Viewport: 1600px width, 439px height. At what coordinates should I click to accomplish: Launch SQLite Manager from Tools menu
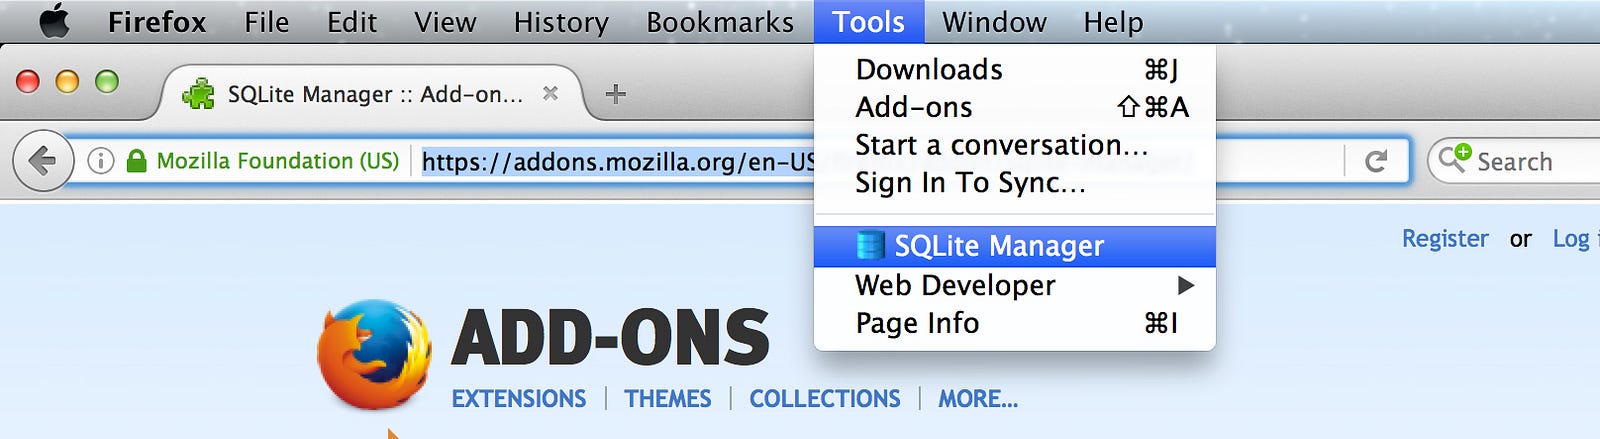(1014, 246)
